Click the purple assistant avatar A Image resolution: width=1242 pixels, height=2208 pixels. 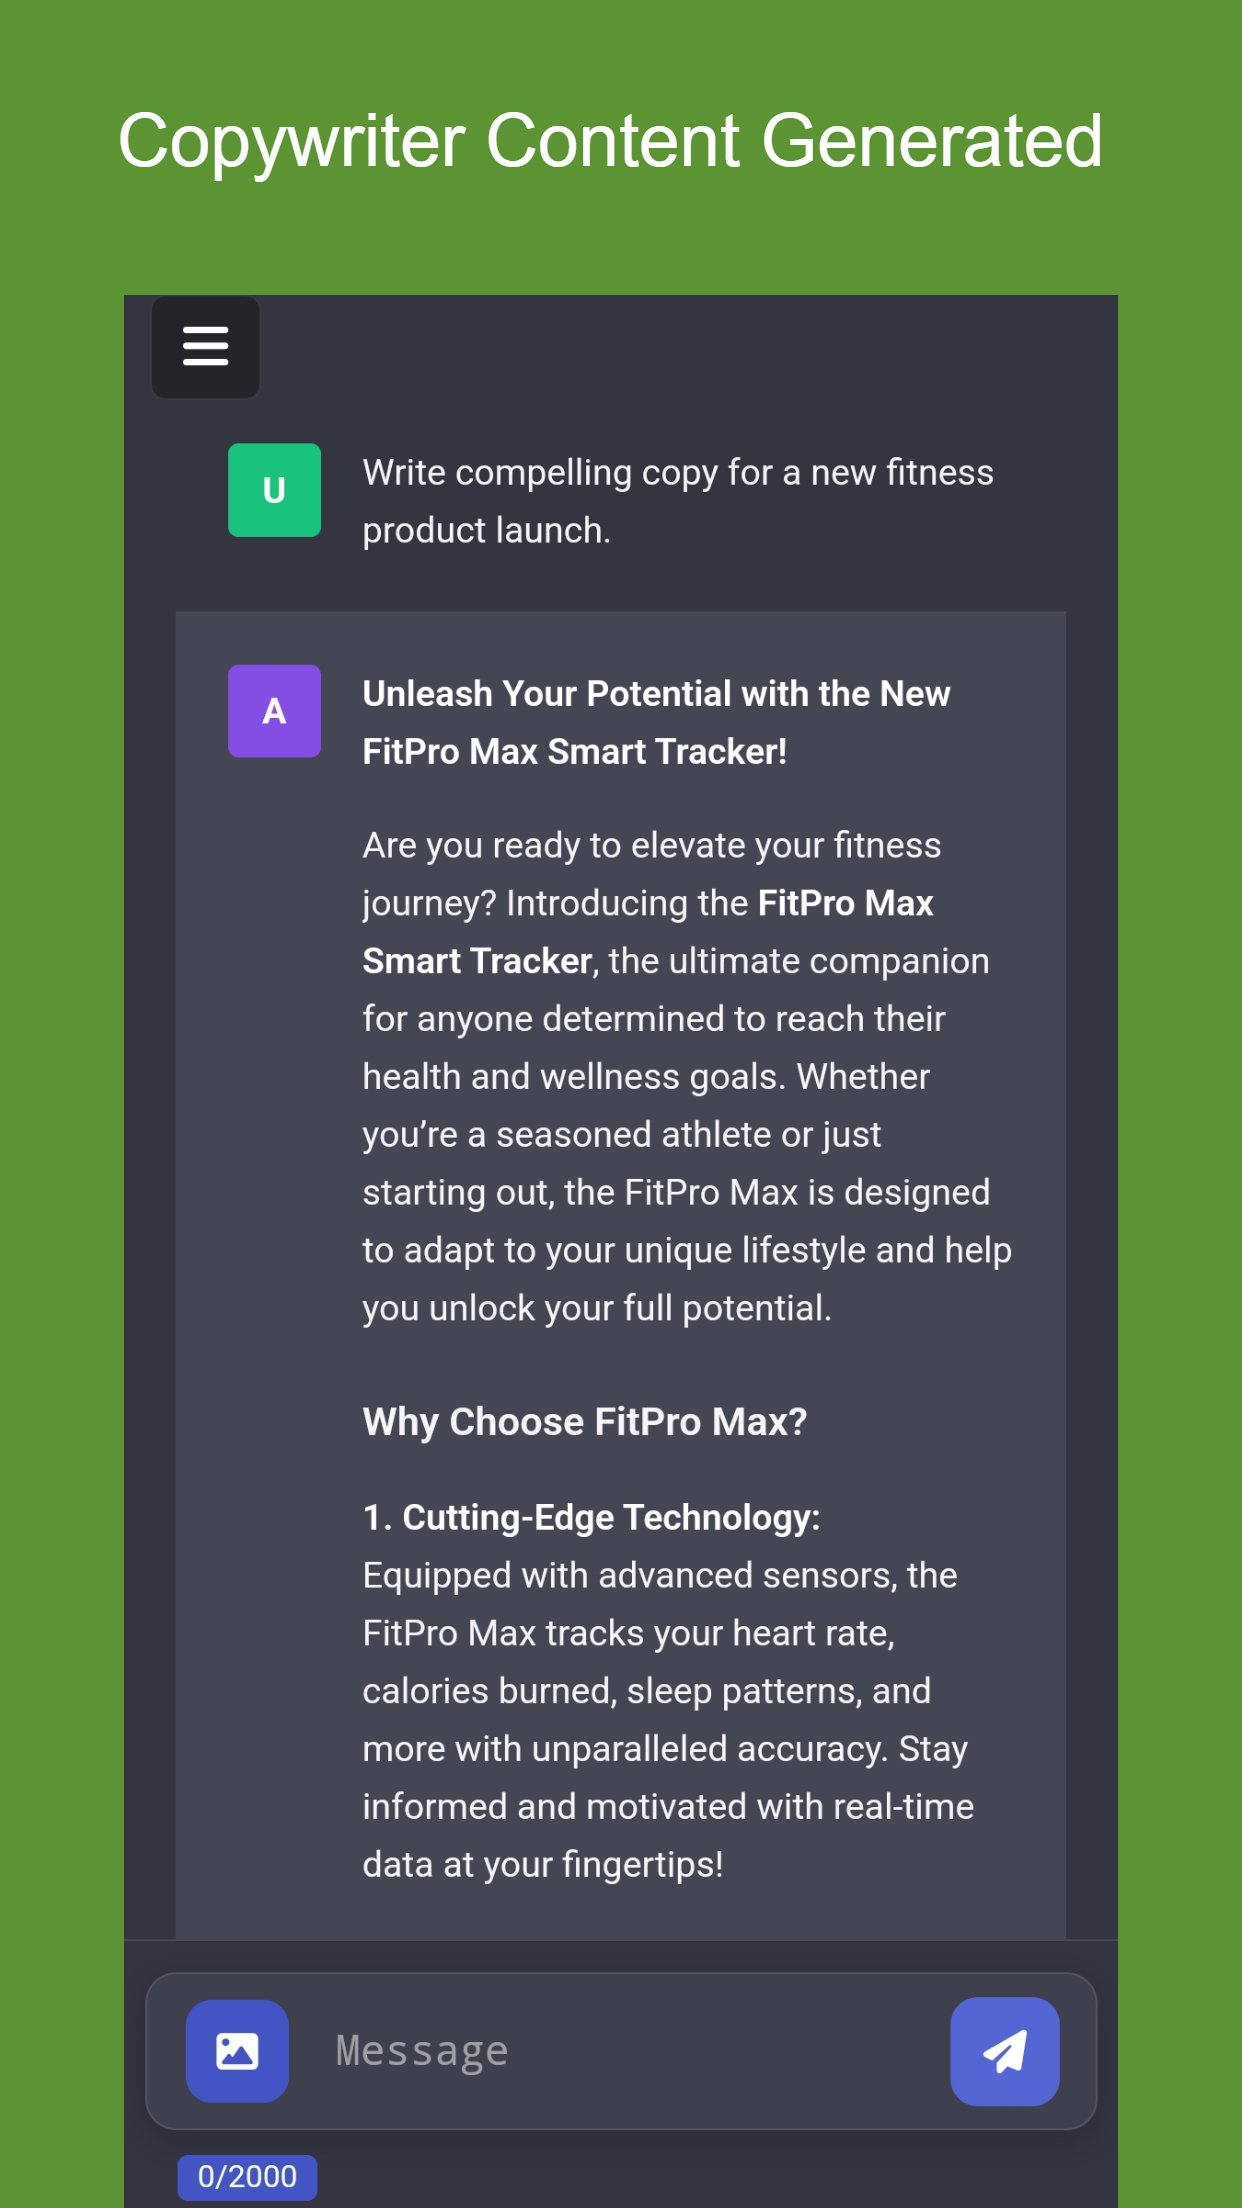pyautogui.click(x=274, y=711)
